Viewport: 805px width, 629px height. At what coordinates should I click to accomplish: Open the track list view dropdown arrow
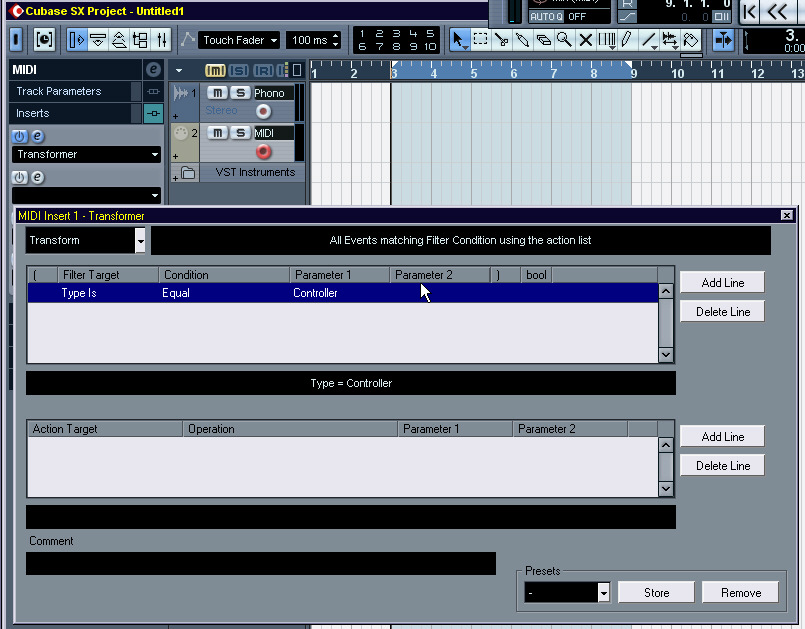point(179,70)
